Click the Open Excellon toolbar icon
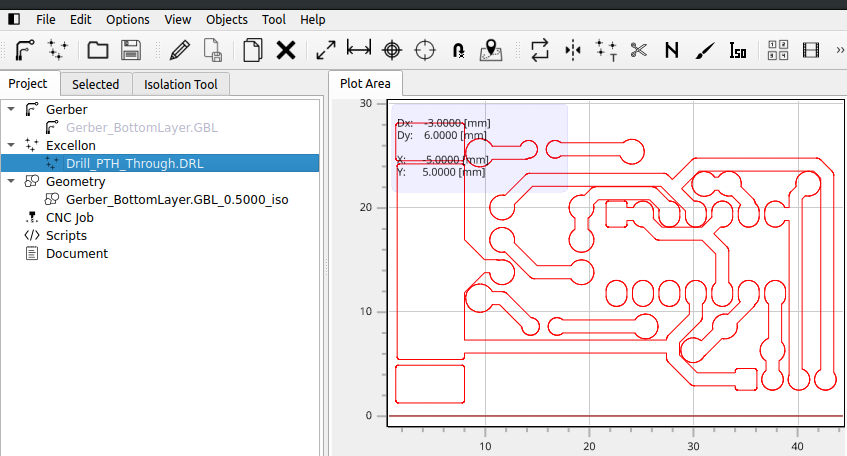Viewport: 847px width, 456px height. [x=58, y=50]
